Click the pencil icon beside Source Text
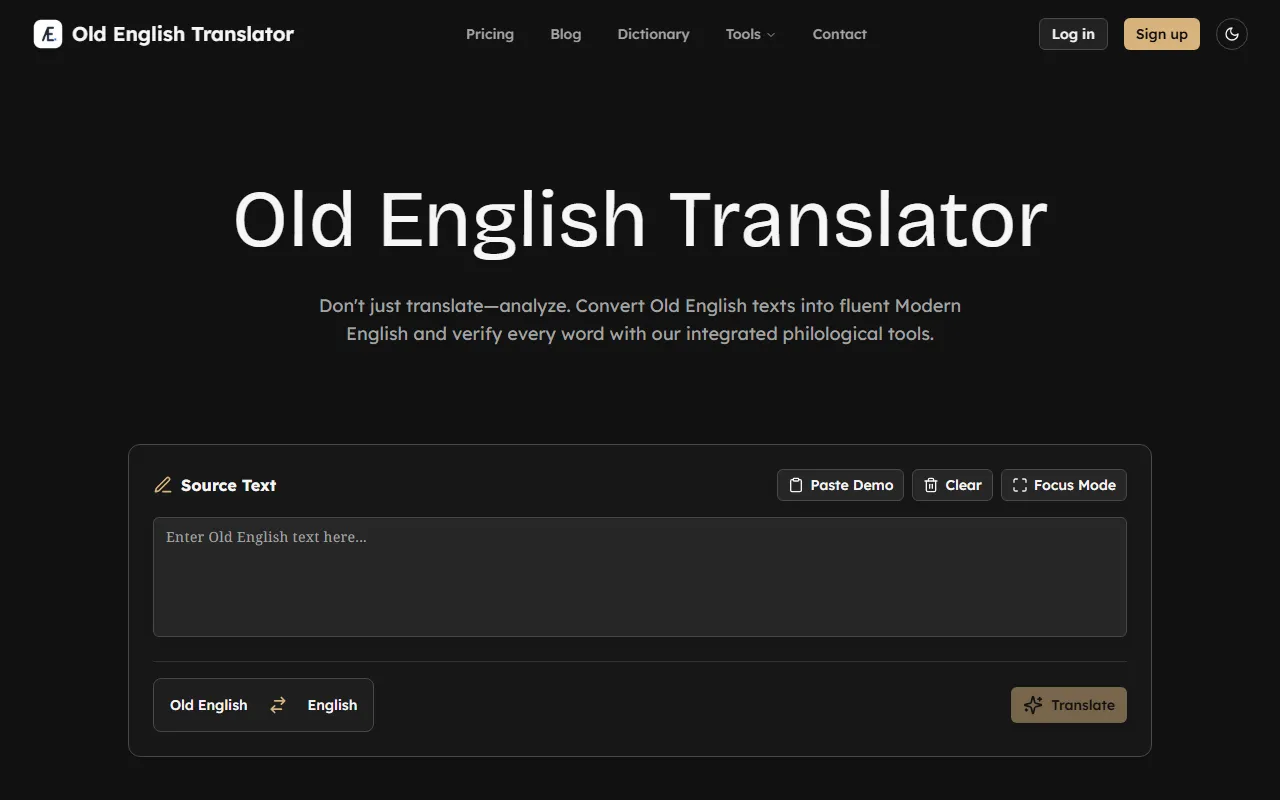1280x800 pixels. click(x=163, y=485)
